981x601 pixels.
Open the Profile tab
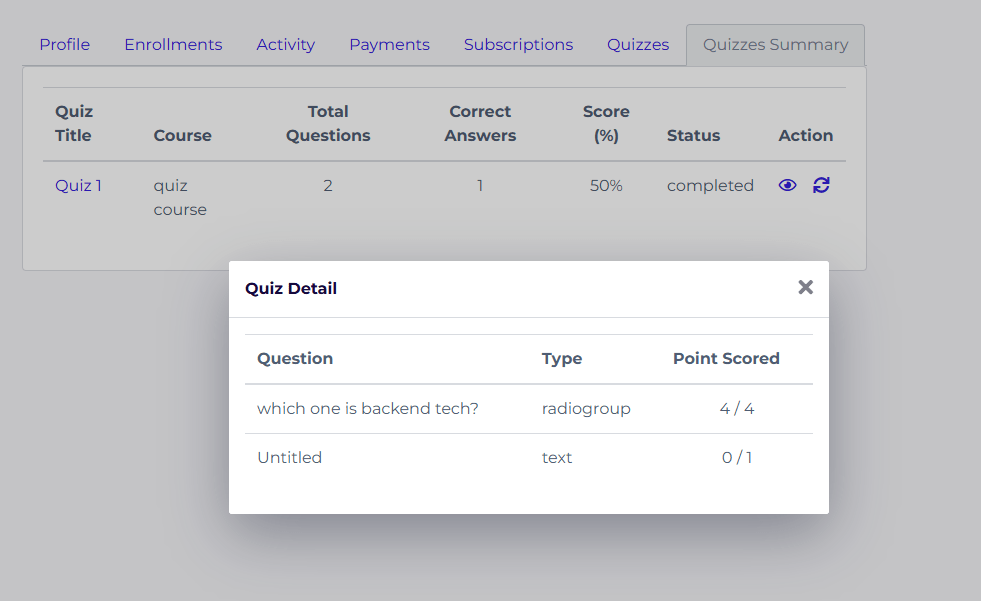(x=65, y=45)
